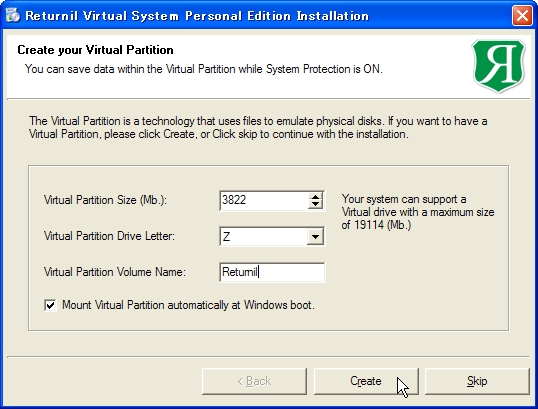538x409 pixels.
Task: Click the window title bar text
Action: (x=197, y=16)
